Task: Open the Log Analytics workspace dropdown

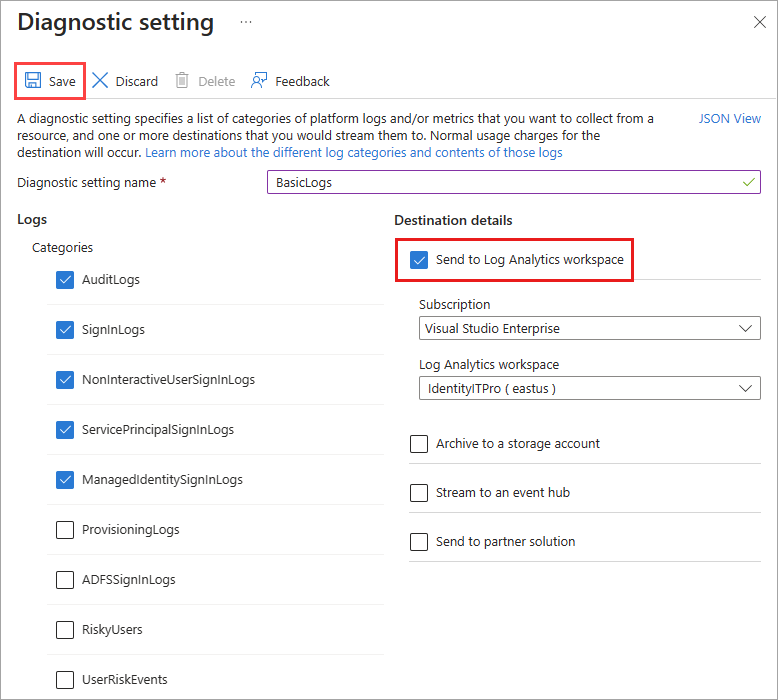Action: pos(589,388)
